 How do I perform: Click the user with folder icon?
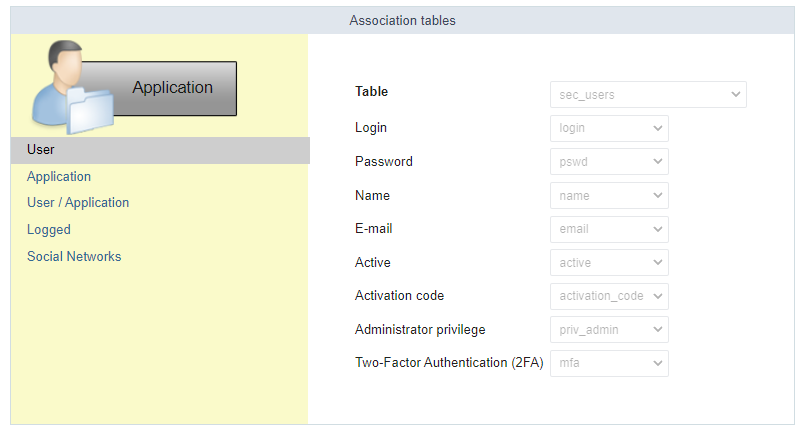[62, 88]
